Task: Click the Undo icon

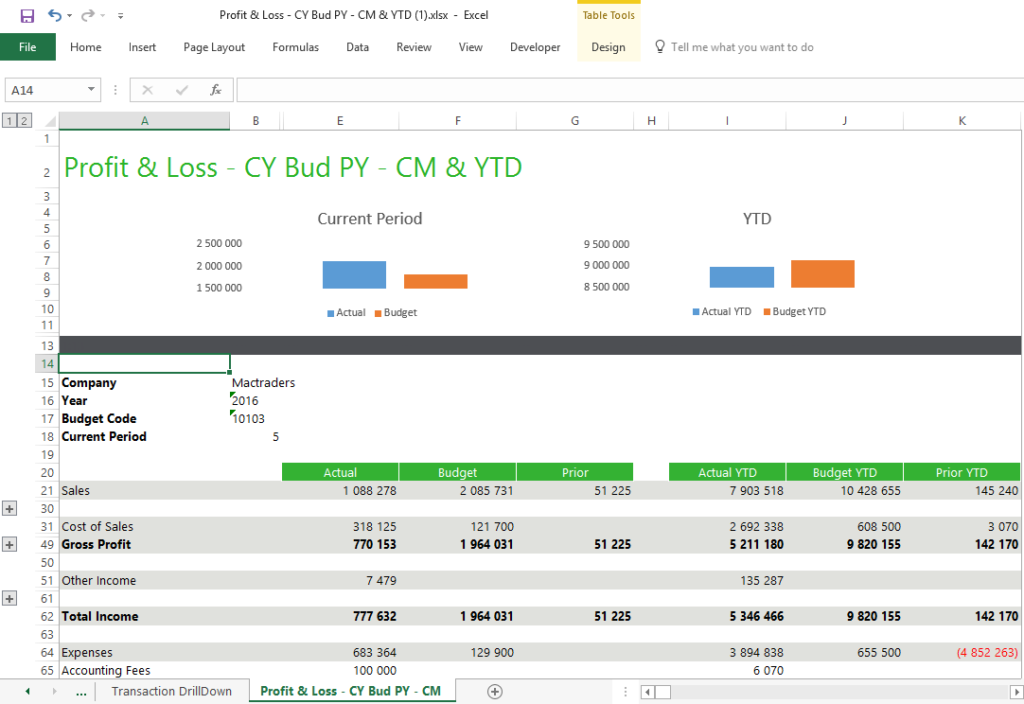Action: tap(55, 15)
